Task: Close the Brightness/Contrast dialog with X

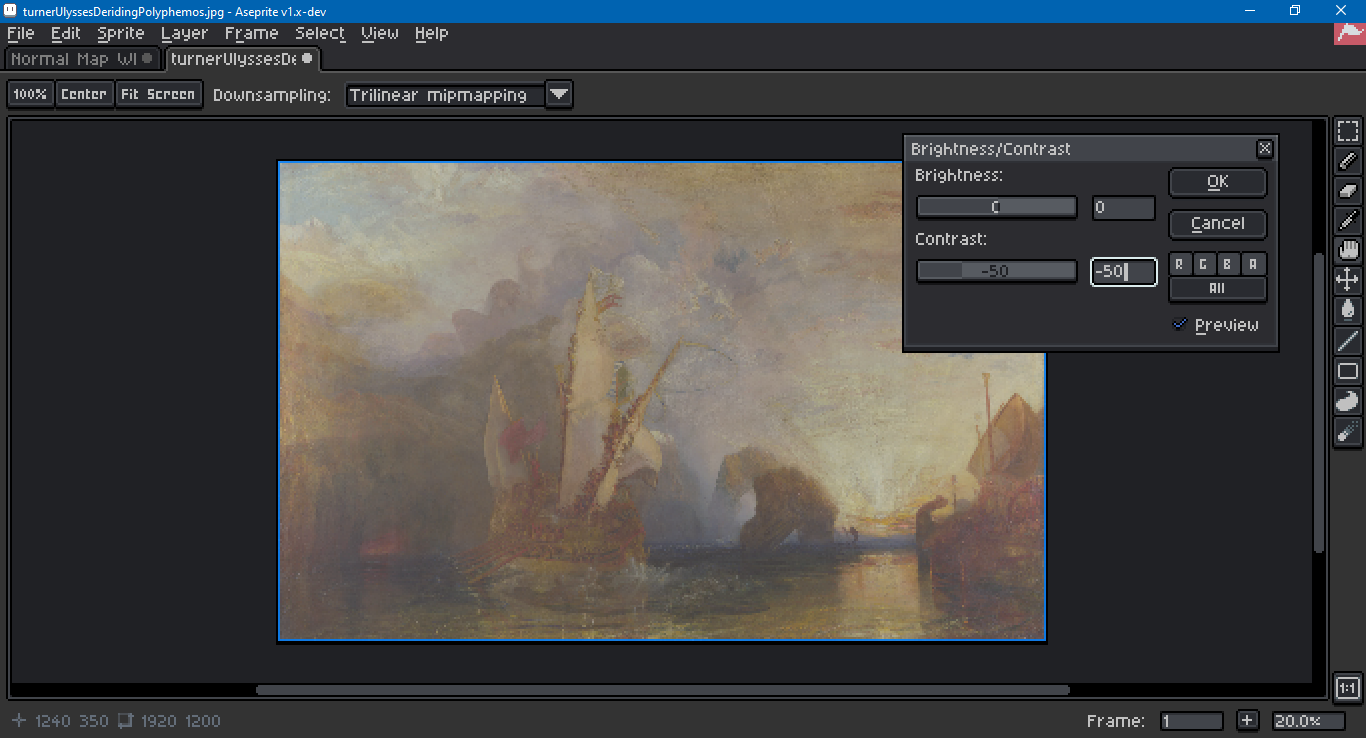Action: [x=1265, y=149]
